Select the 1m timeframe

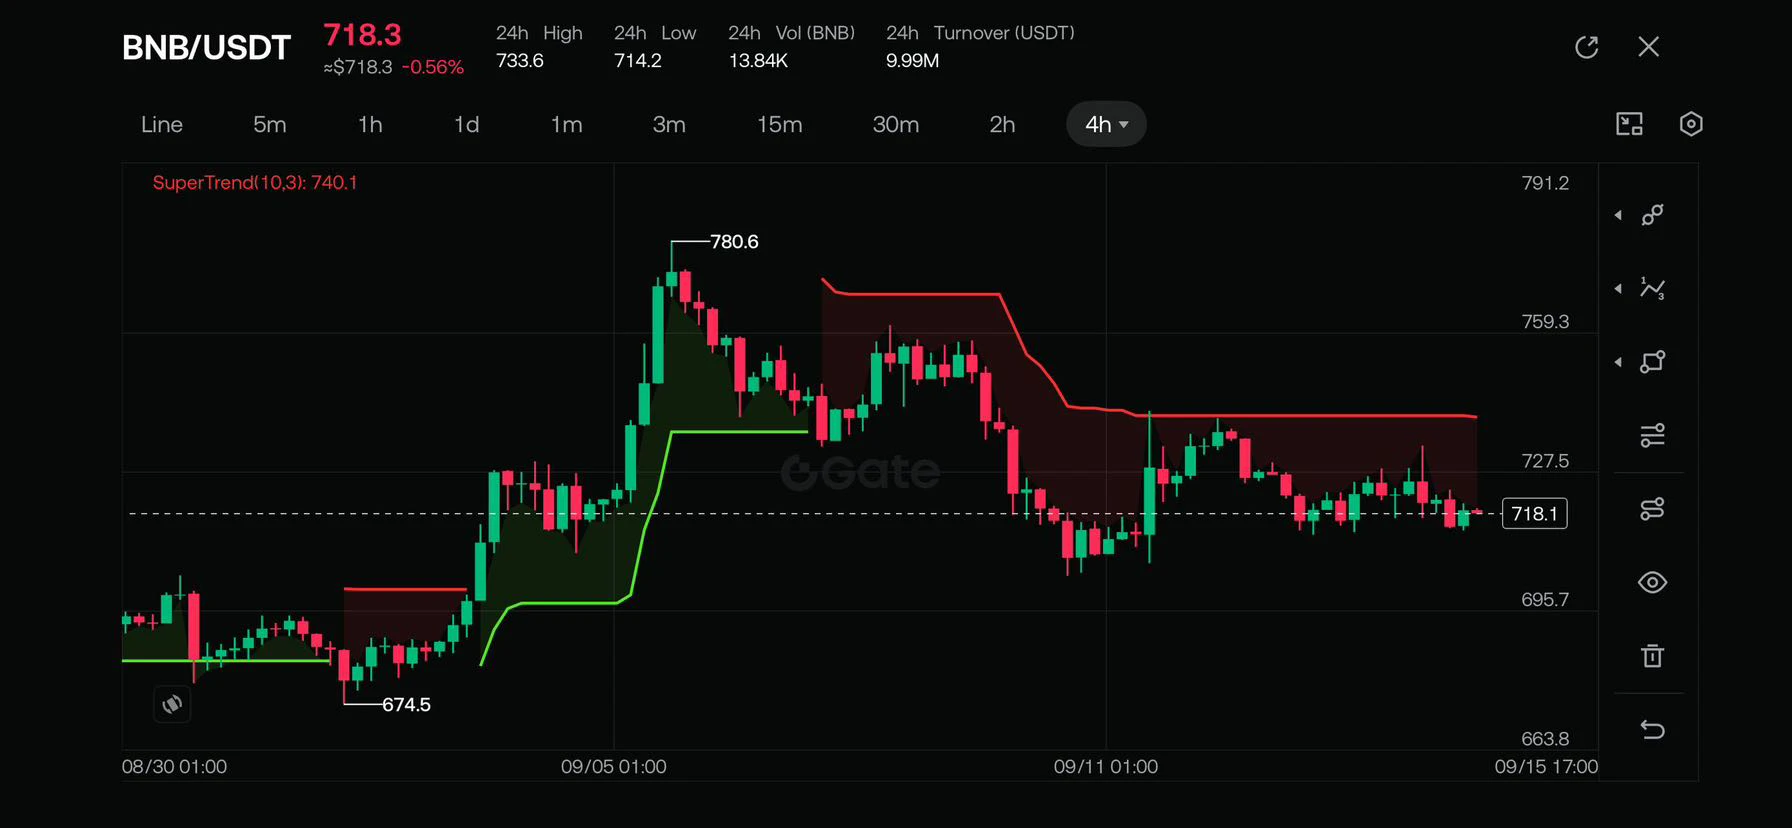click(x=567, y=124)
